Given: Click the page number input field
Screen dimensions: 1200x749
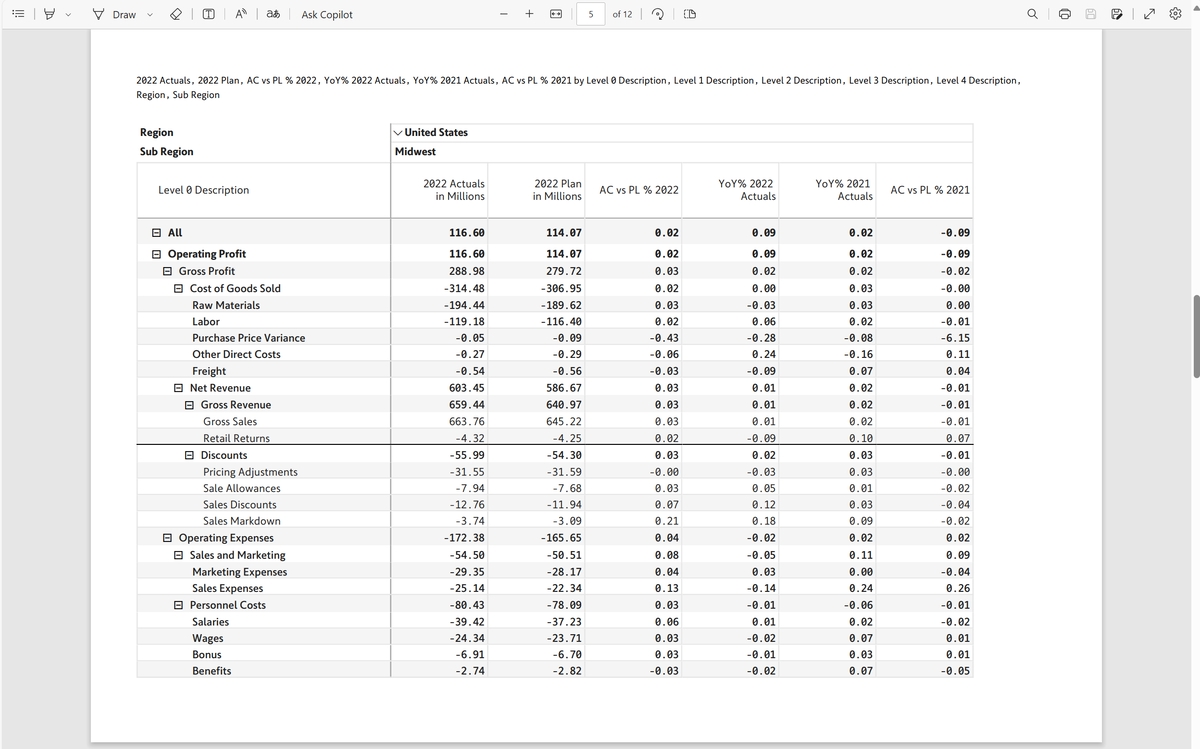Looking at the screenshot, I should 591,14.
